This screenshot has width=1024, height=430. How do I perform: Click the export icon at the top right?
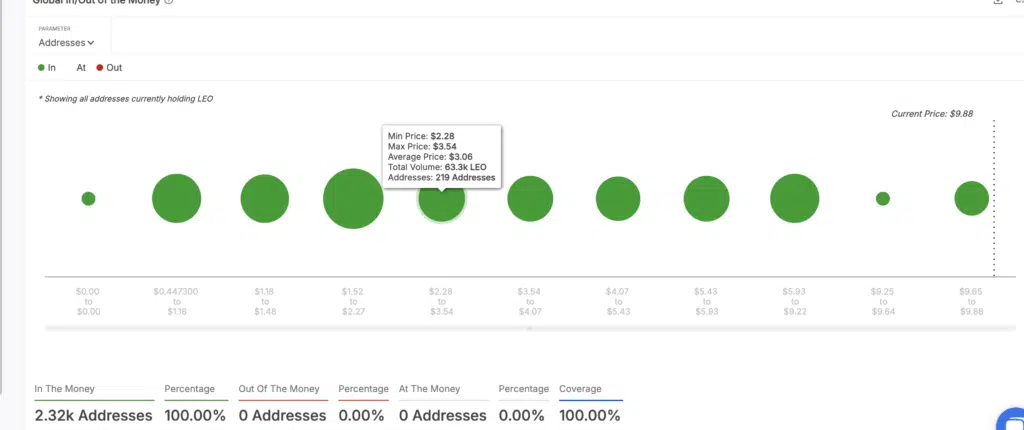click(997, 2)
